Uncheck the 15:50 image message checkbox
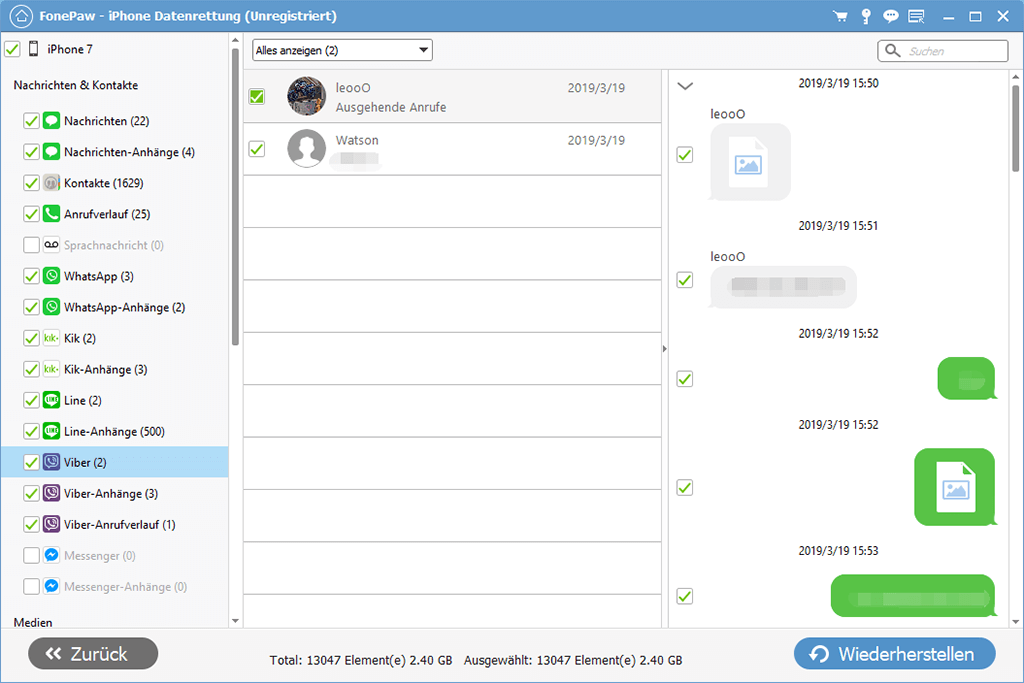Viewport: 1024px width, 683px height. pos(684,155)
